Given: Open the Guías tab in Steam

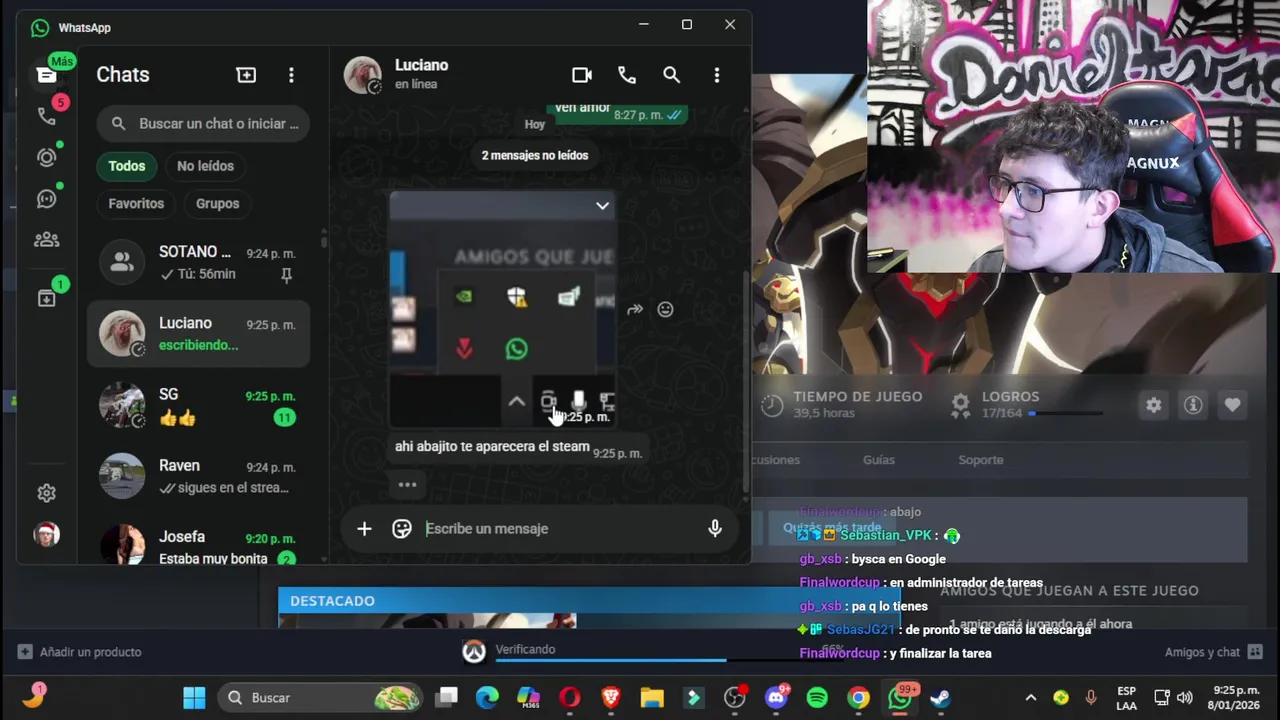Looking at the screenshot, I should click(x=879, y=460).
